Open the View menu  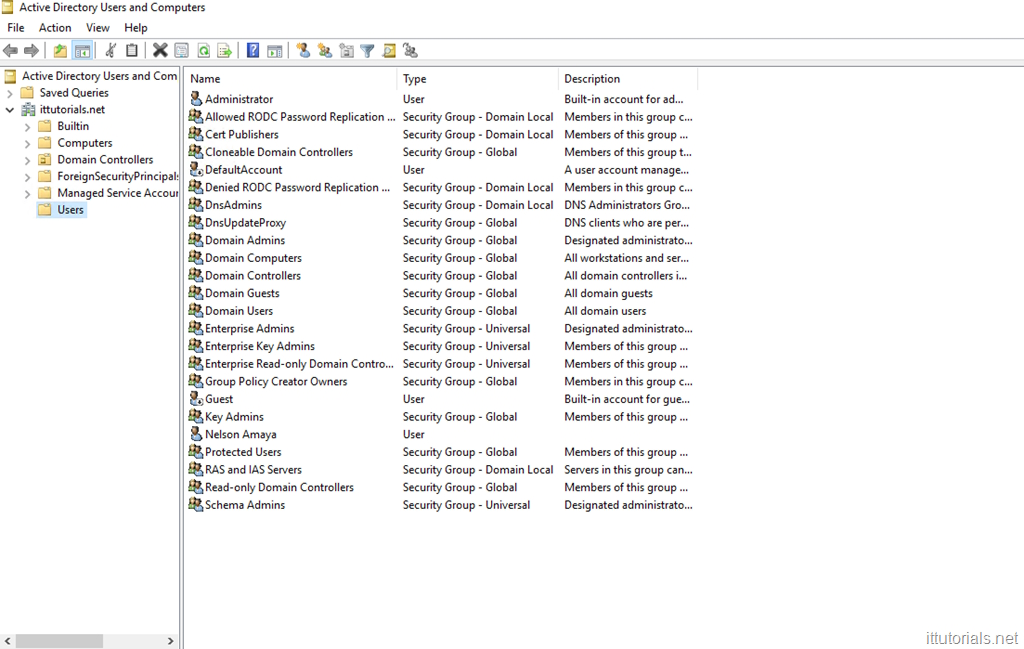click(98, 28)
